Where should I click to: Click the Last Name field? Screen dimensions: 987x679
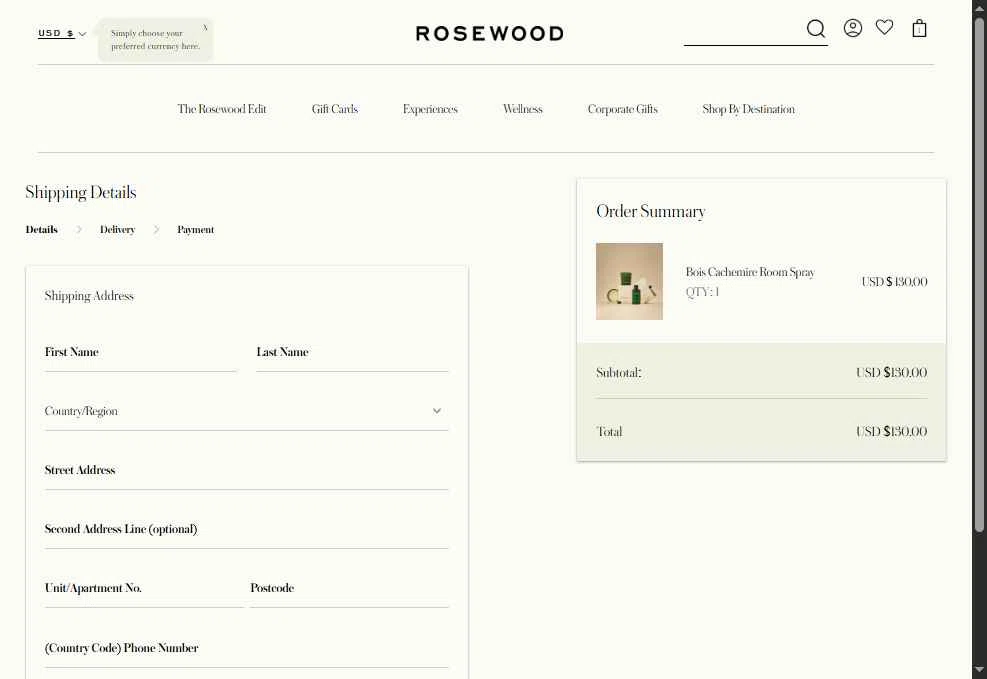(352, 353)
